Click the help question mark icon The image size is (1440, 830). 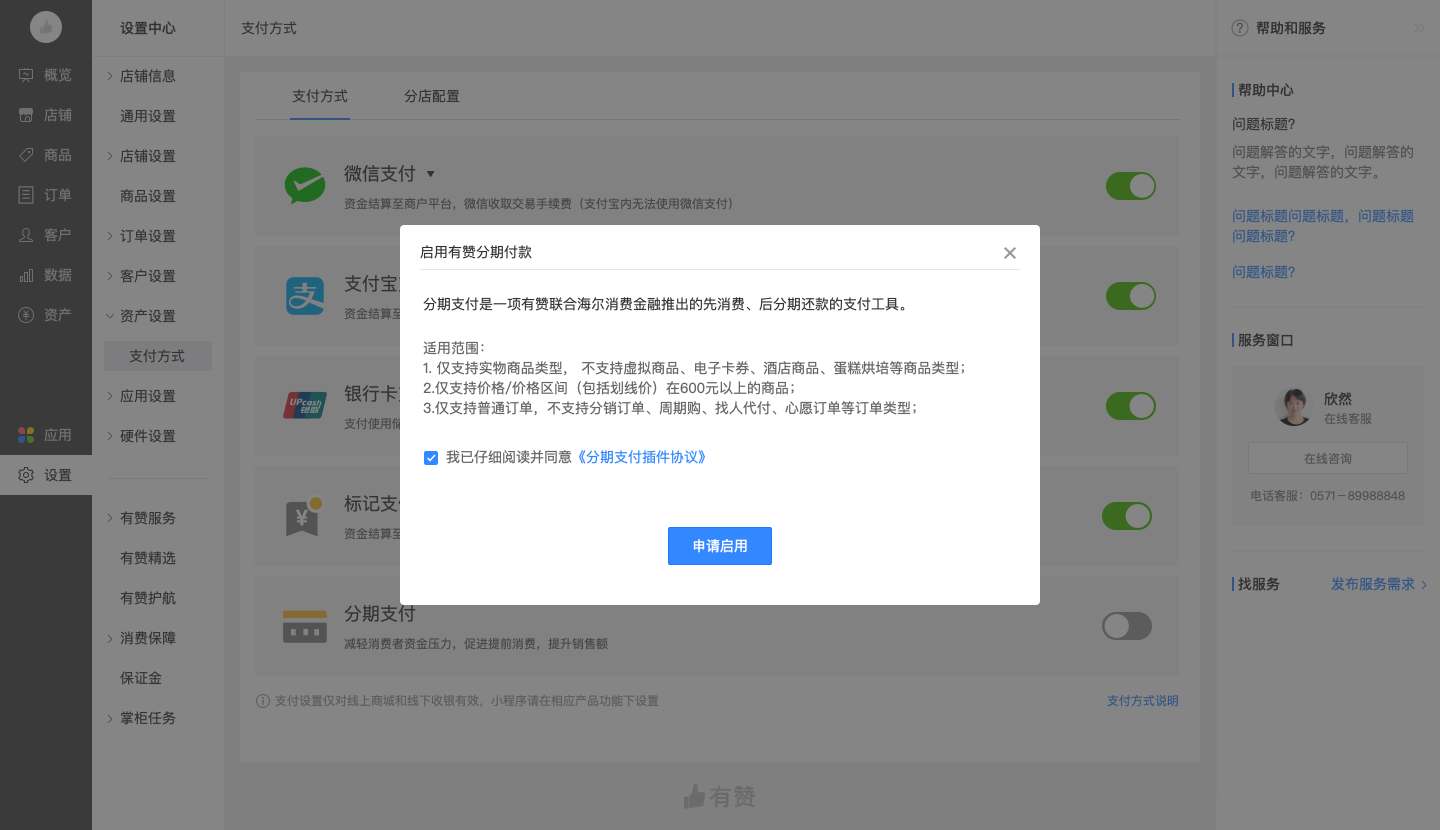(1240, 28)
